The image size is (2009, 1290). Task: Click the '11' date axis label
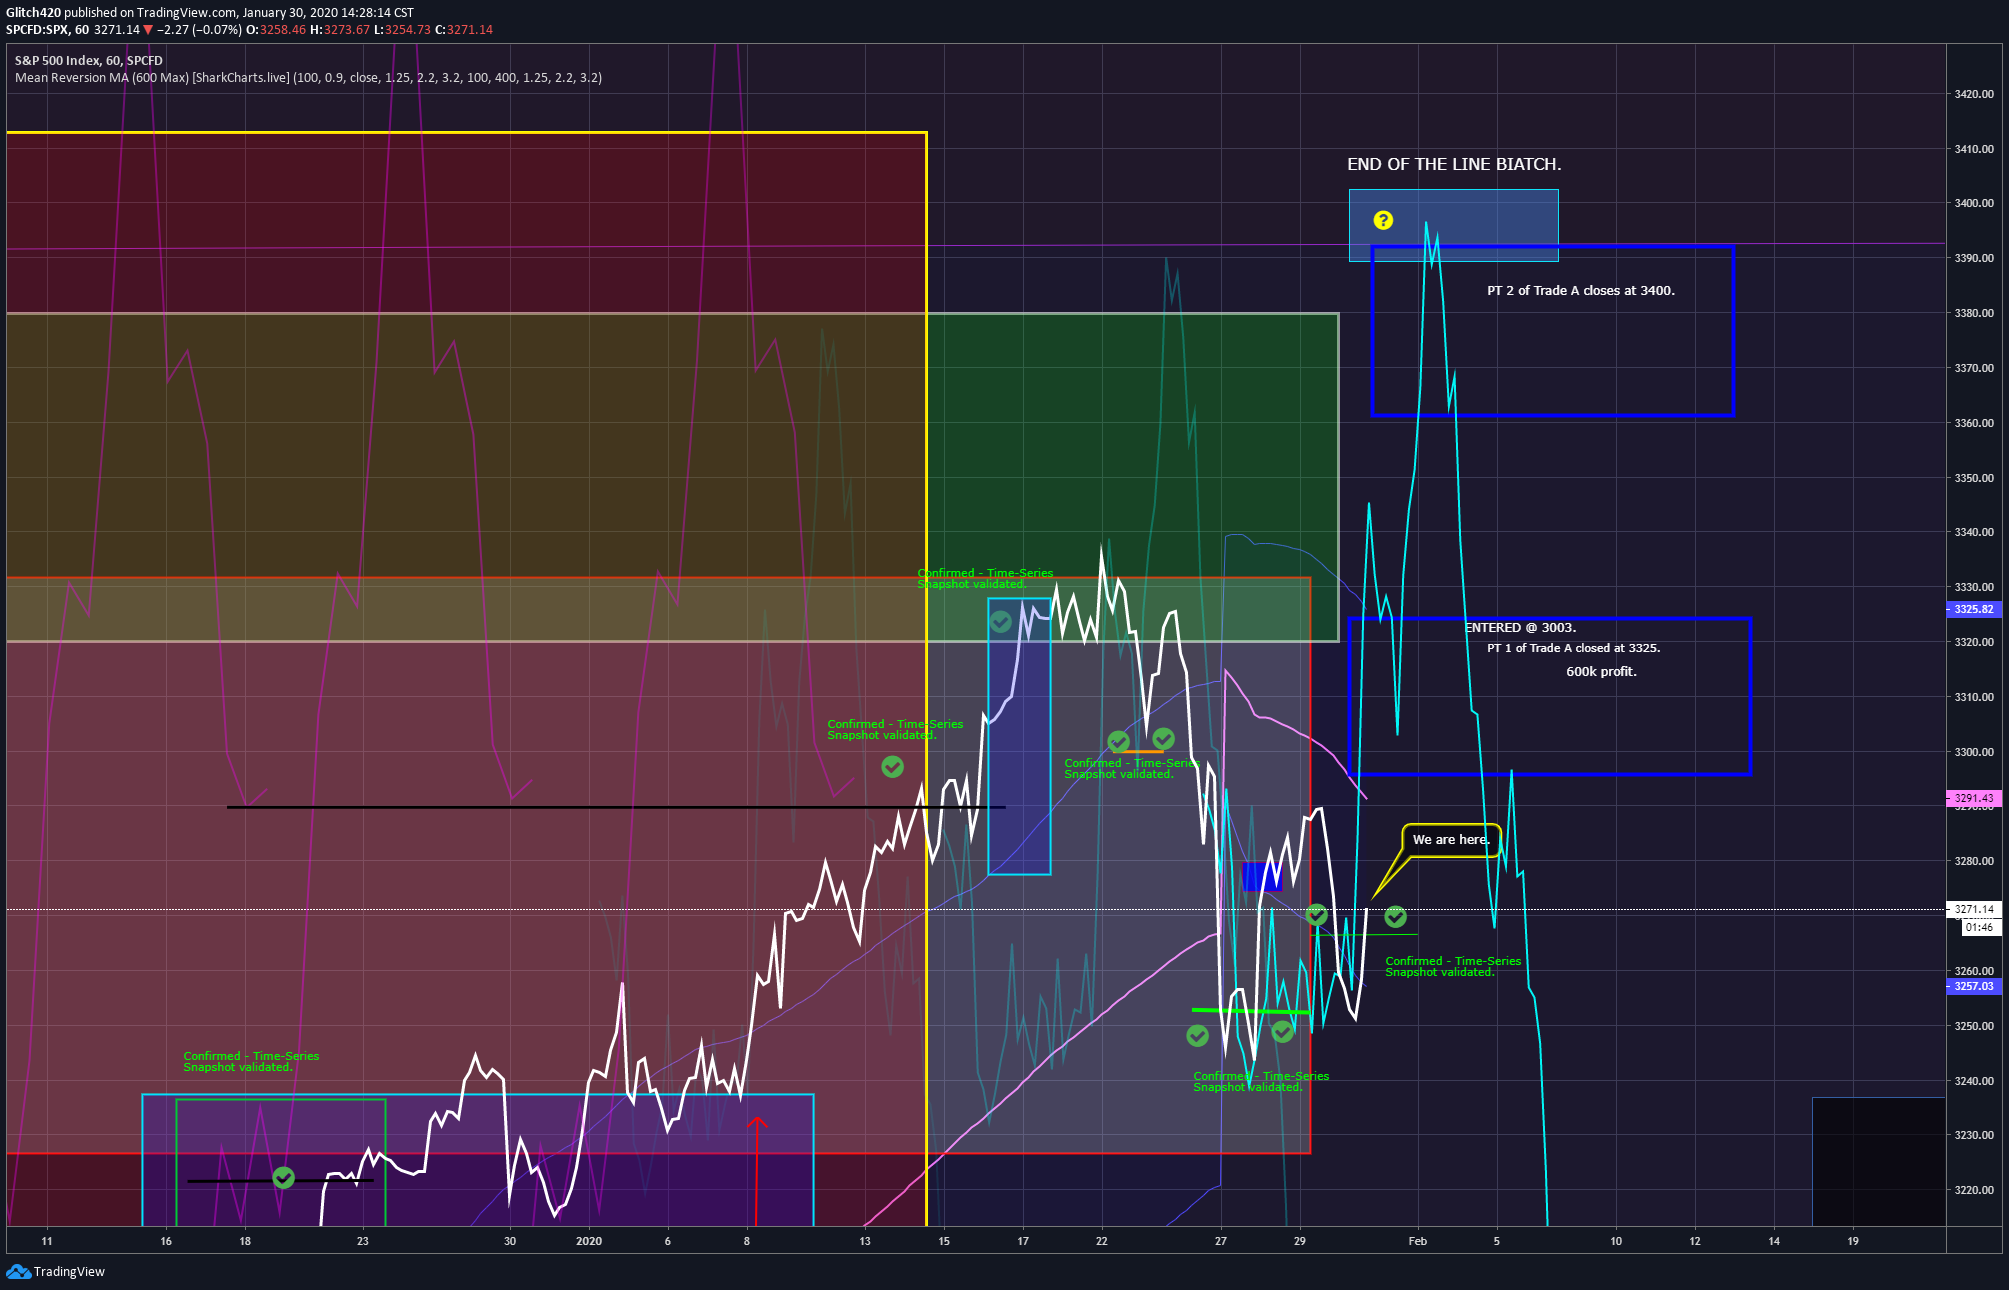(47, 1241)
